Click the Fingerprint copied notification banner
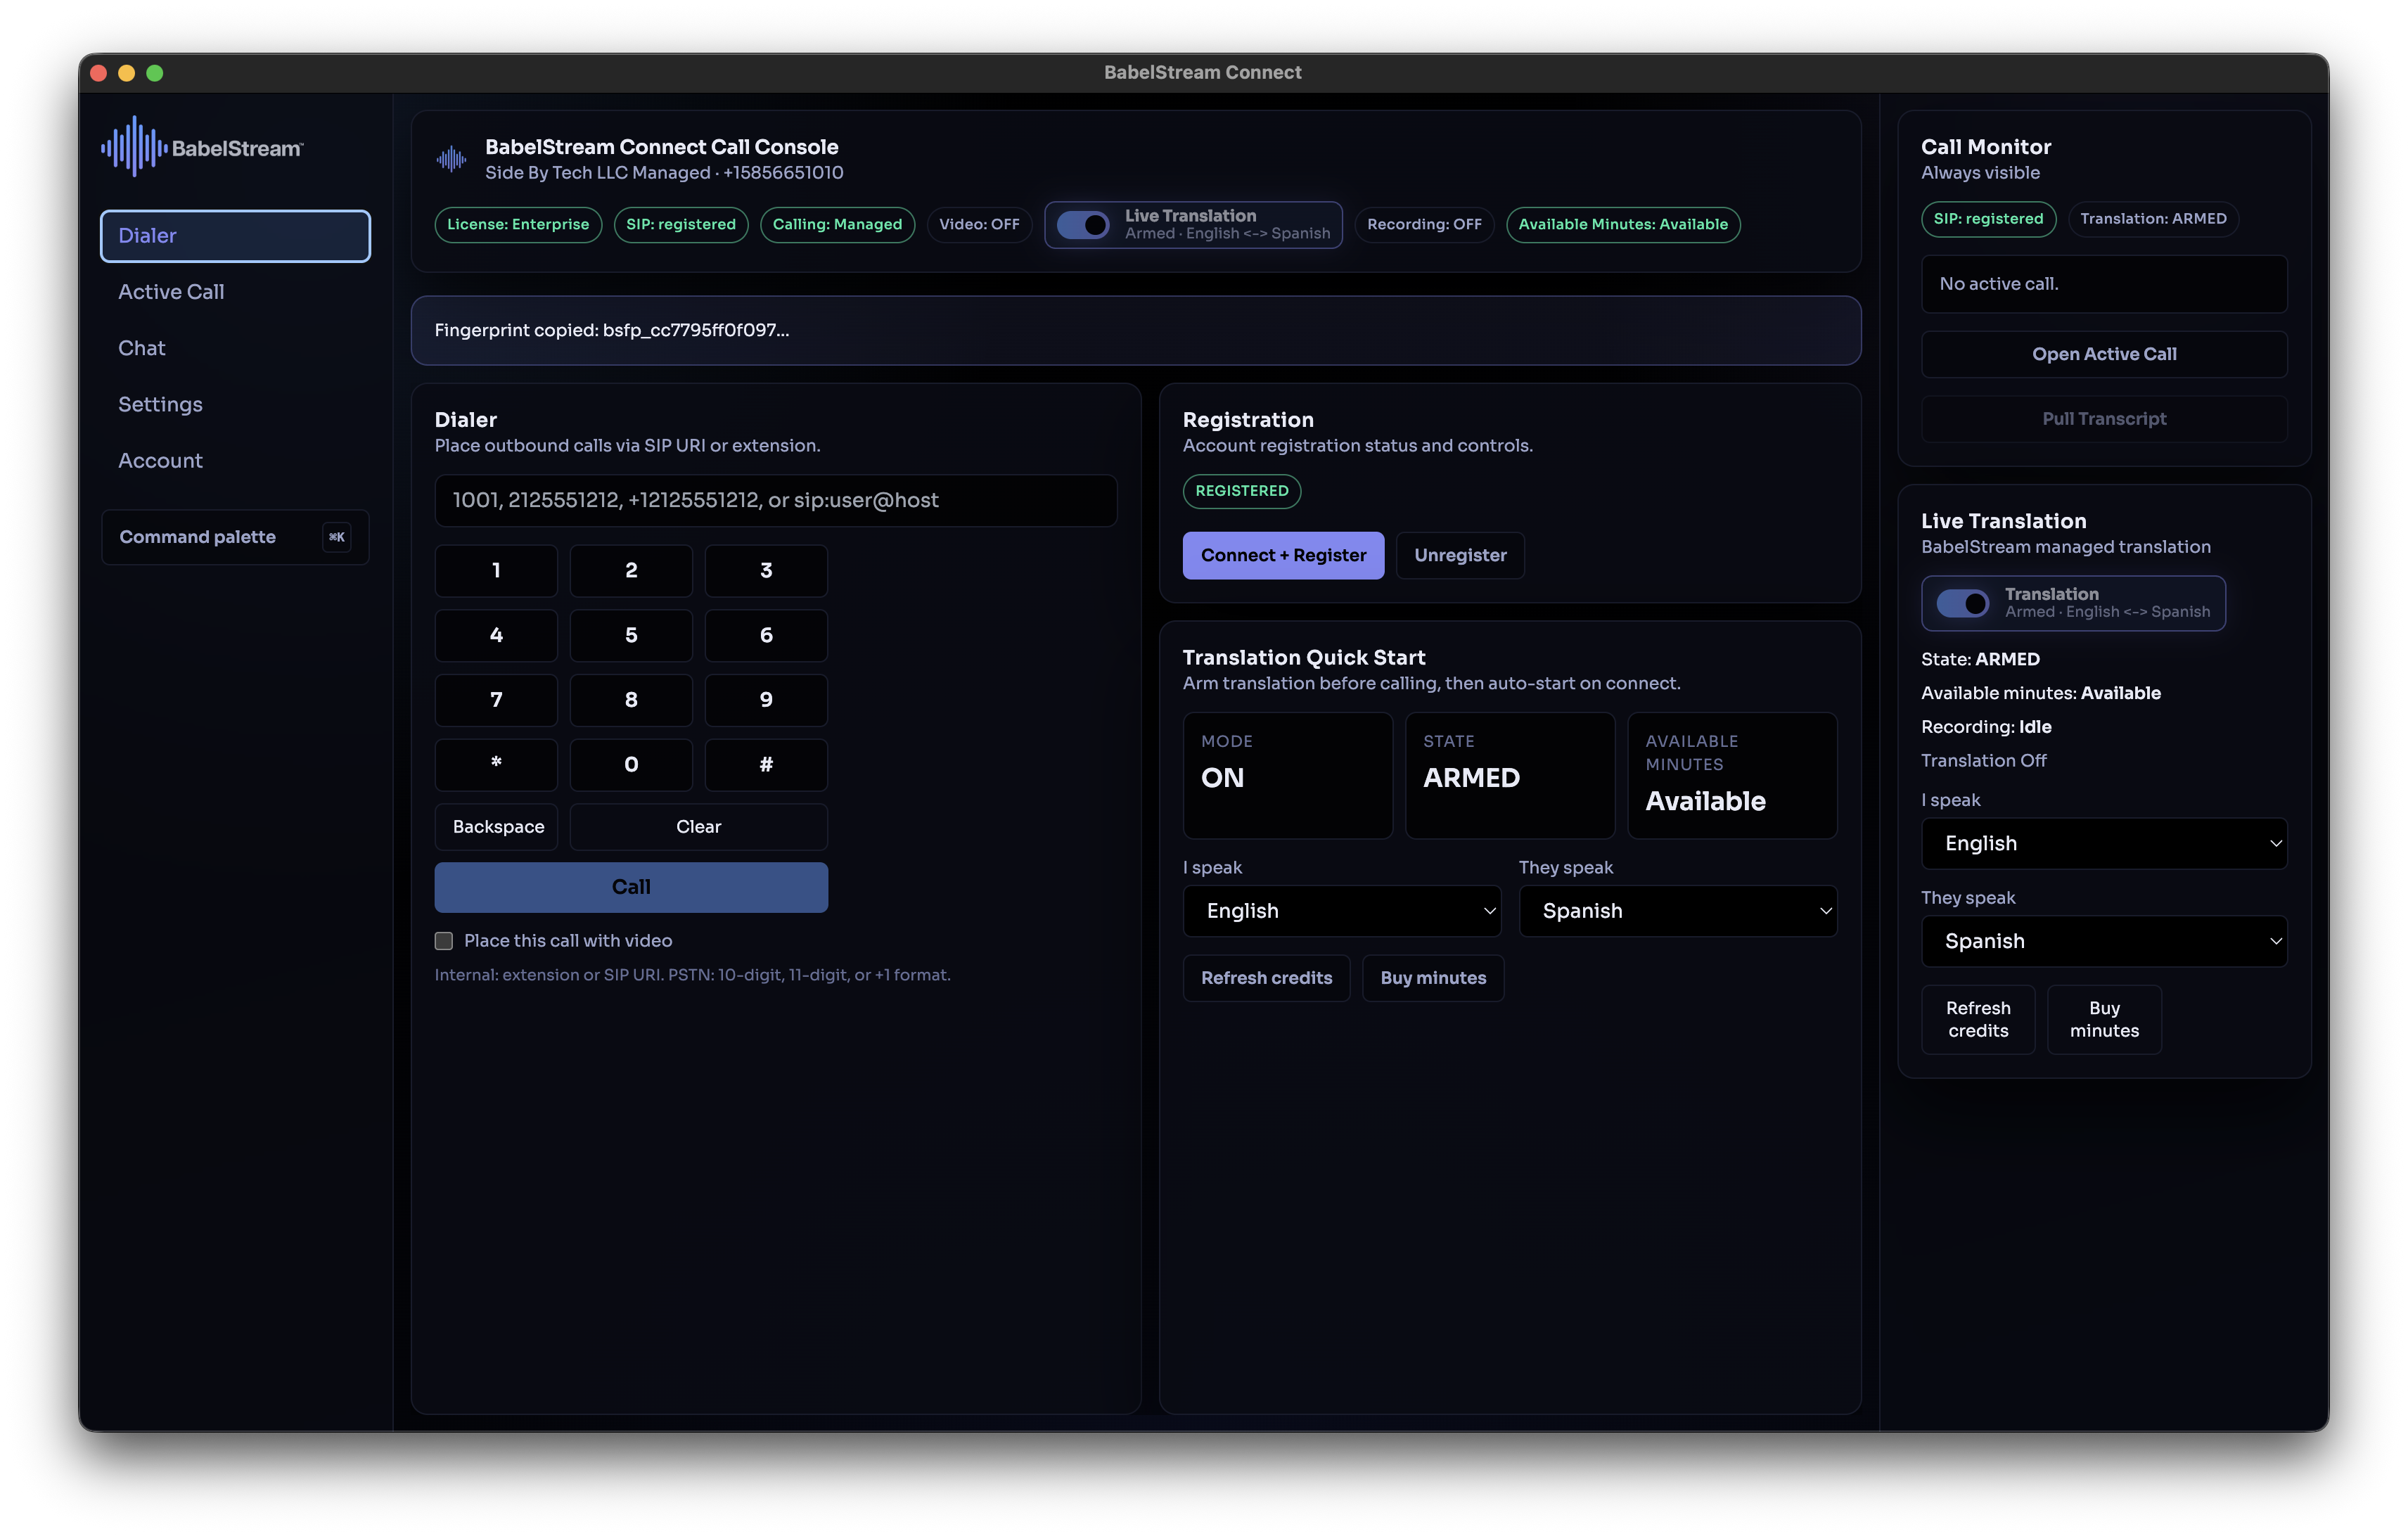2408x1536 pixels. tap(1135, 331)
